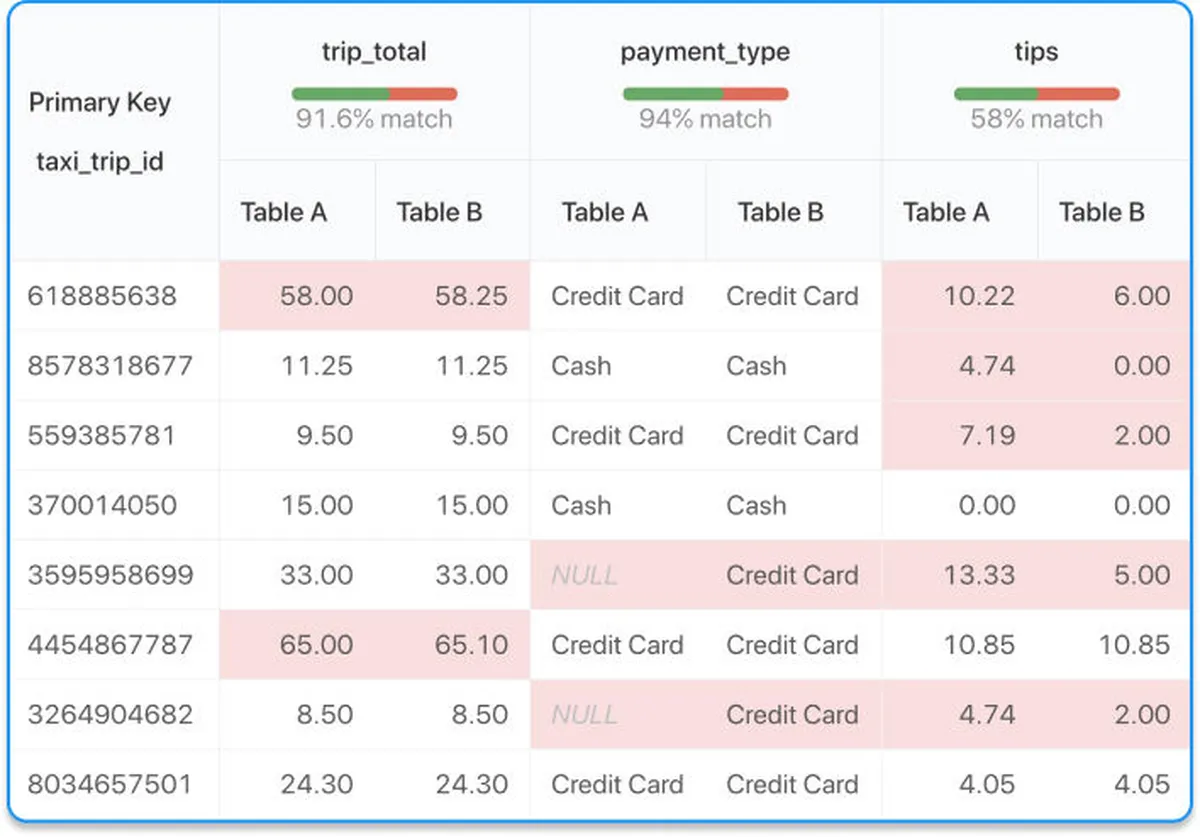Select Table B subheader under trip_total
The image size is (1200, 837).
tap(439, 212)
